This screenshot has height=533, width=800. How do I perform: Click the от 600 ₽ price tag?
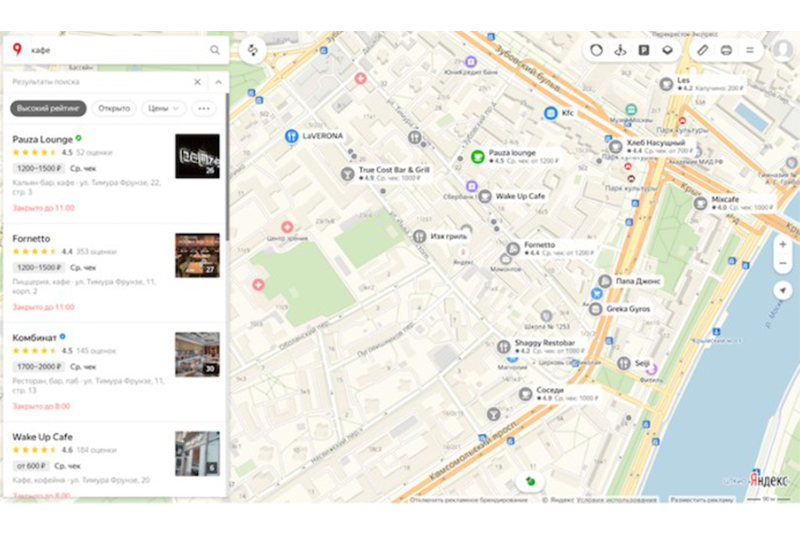click(31, 466)
